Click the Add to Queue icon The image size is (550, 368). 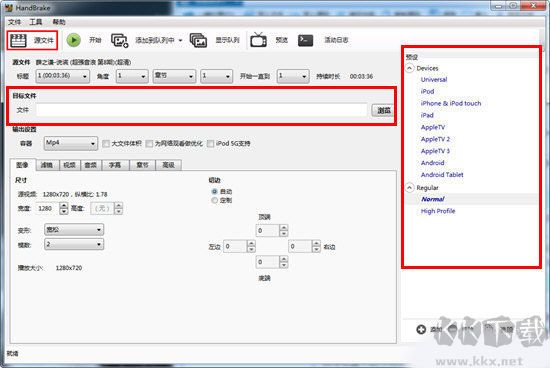click(x=120, y=40)
